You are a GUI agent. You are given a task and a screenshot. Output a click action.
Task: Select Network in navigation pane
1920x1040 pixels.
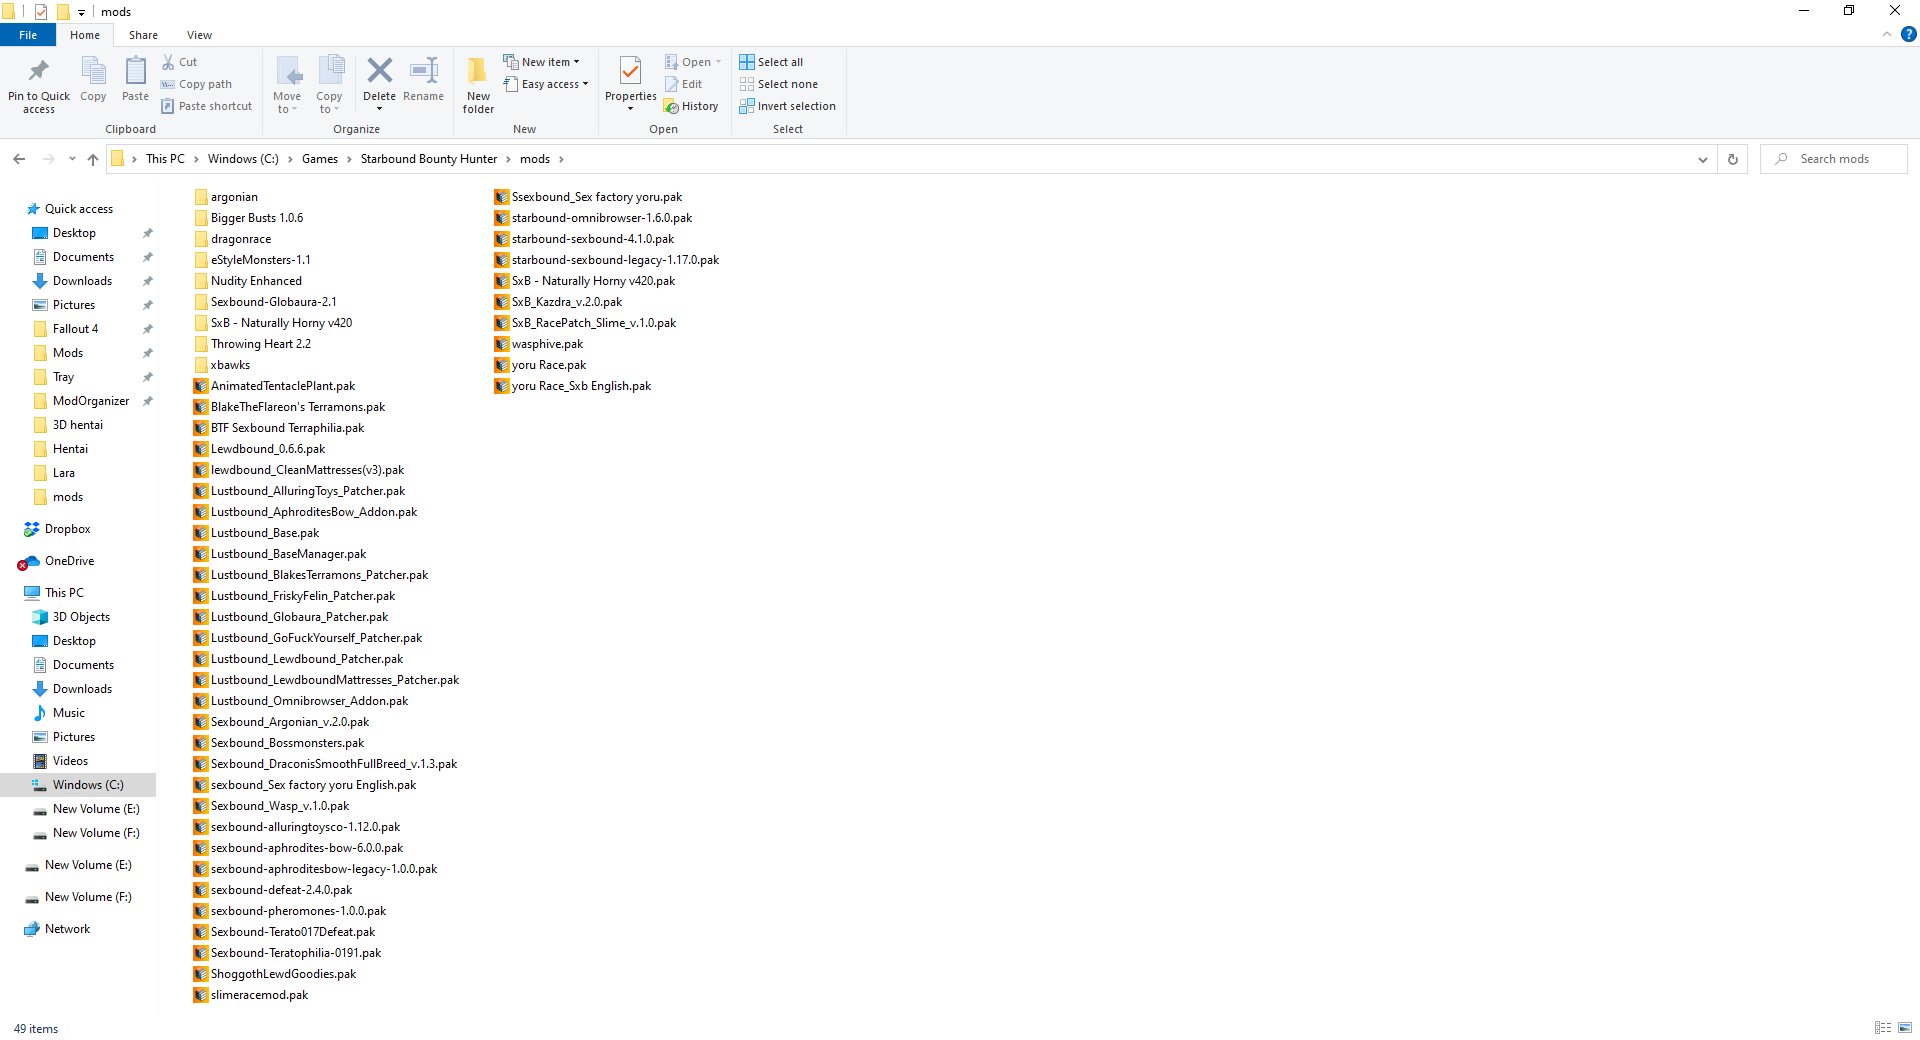tap(67, 929)
